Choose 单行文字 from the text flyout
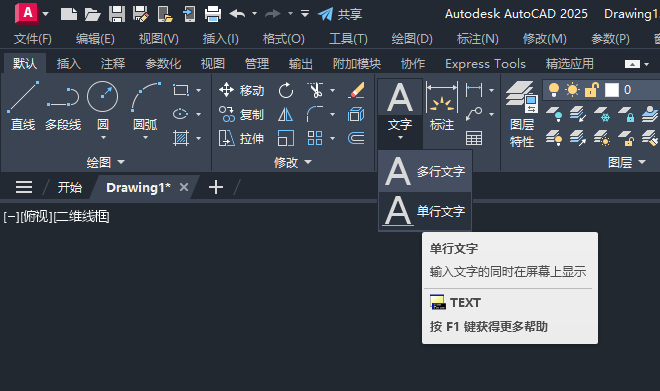 425,211
